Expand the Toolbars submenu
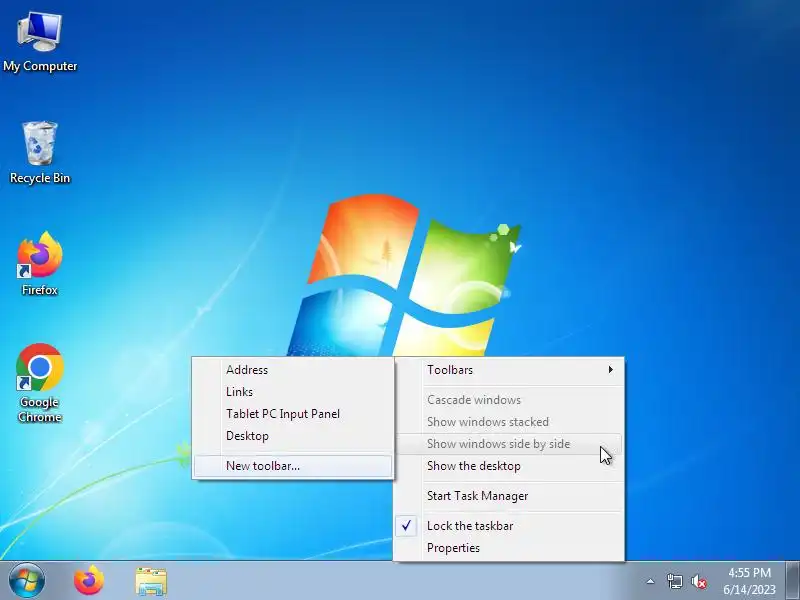Screen dimensions: 800x600 click(x=509, y=370)
